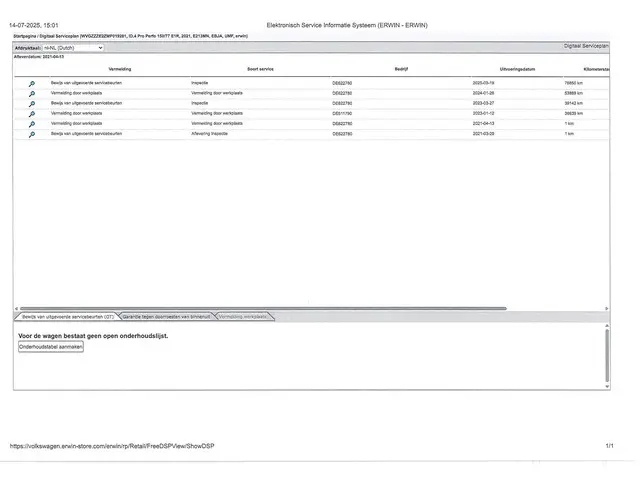Click the Kilometerstand column header

[597, 69]
